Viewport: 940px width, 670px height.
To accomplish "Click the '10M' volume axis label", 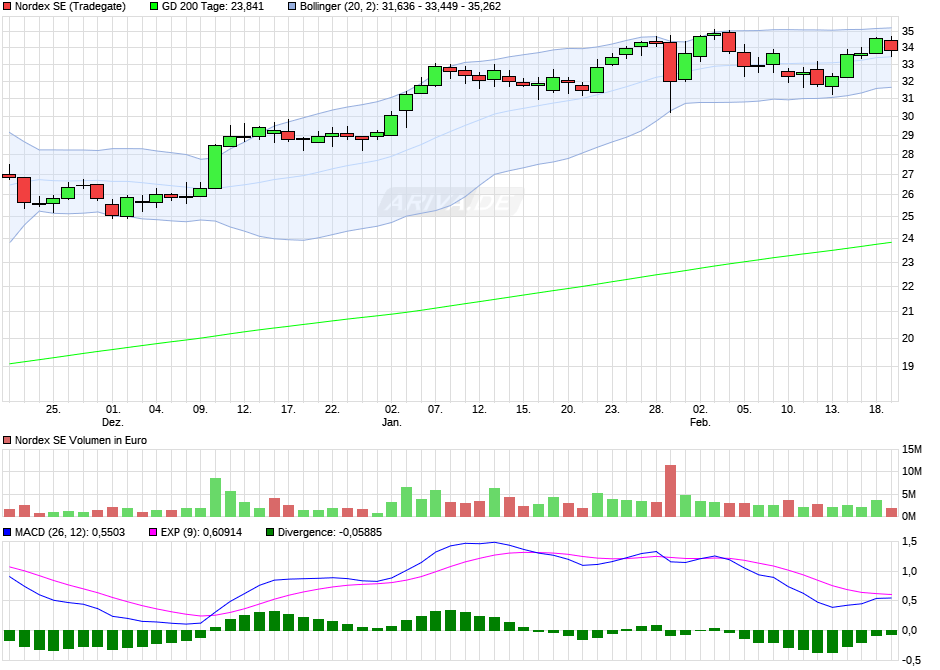I will 912,472.
